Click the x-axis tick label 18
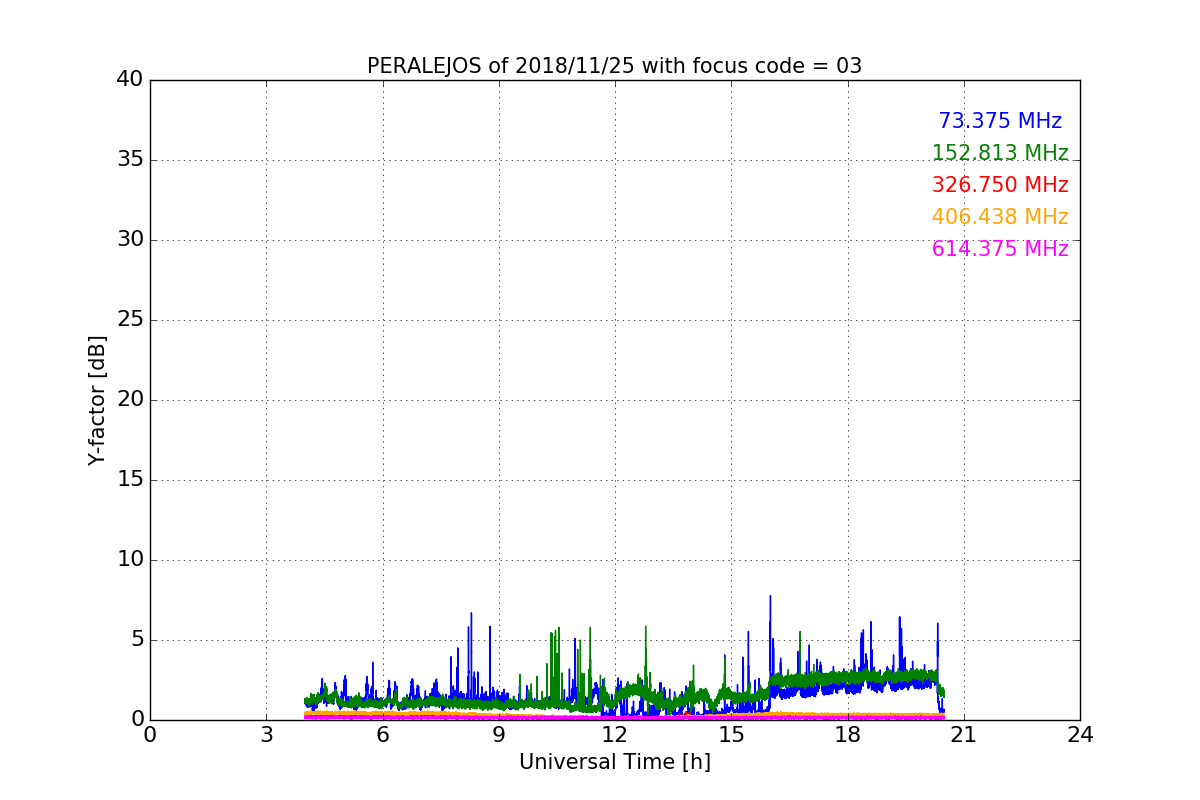1200x800 pixels. coord(847,735)
